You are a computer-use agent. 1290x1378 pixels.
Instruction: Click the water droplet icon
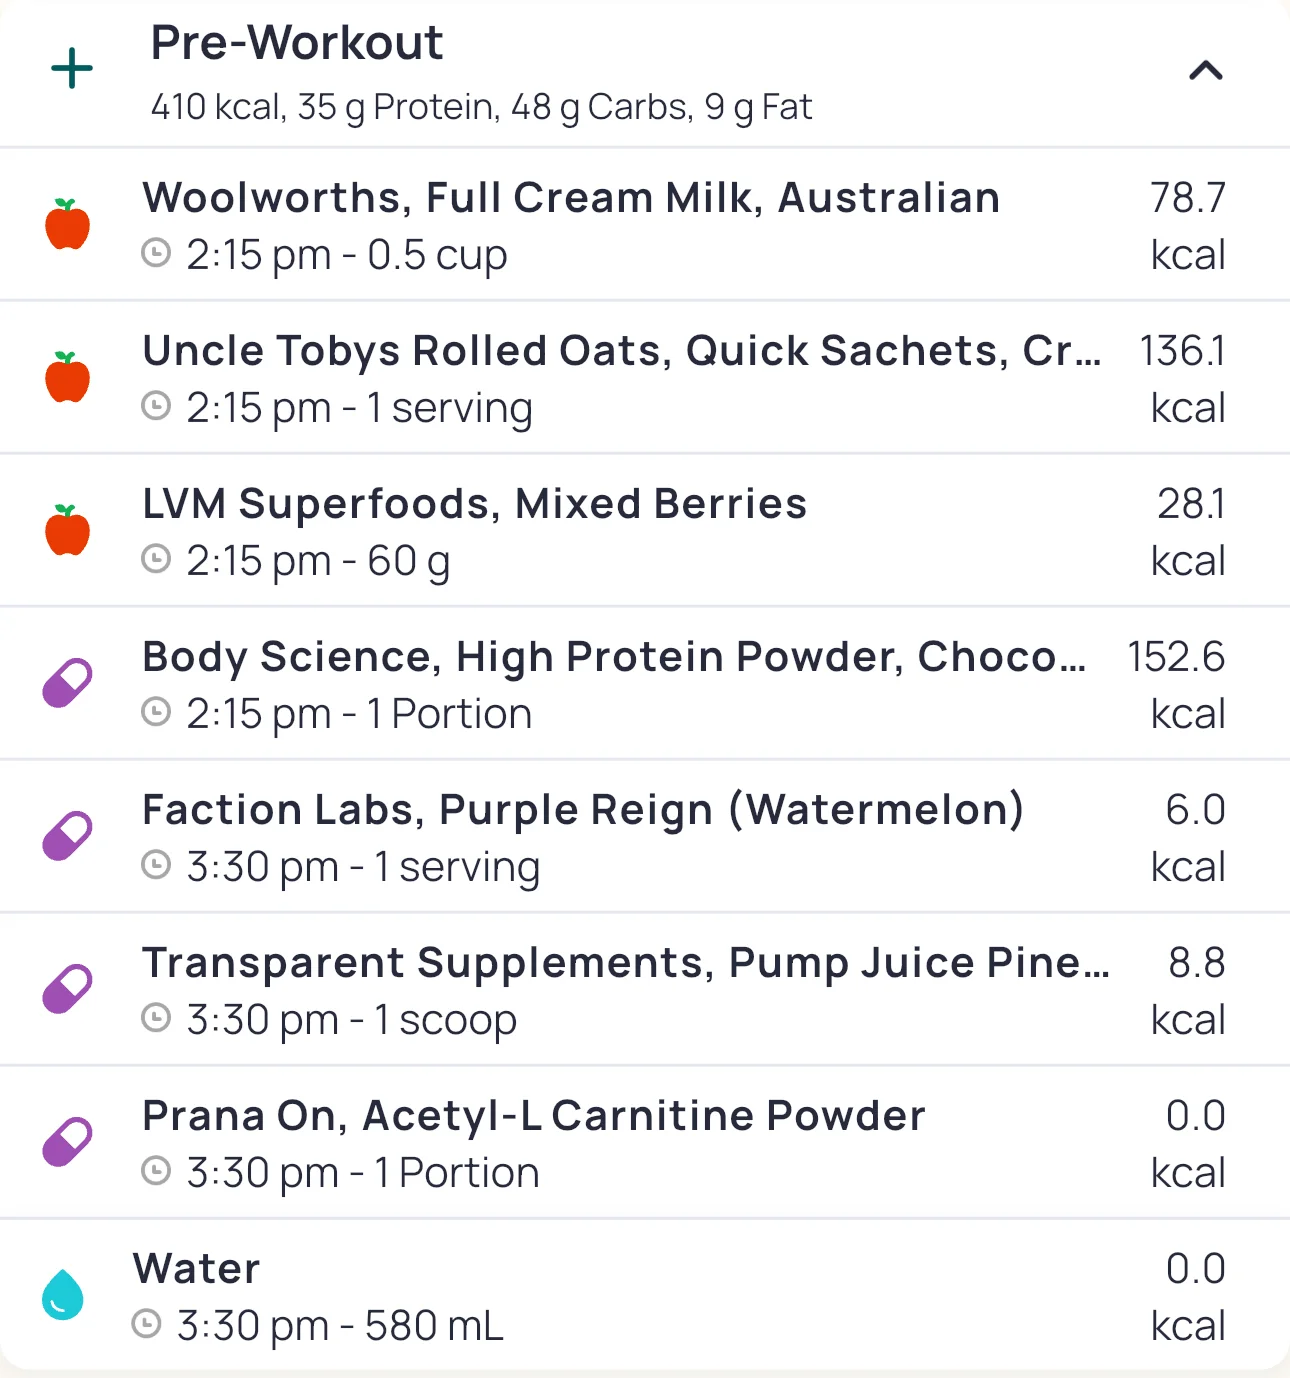click(x=63, y=1295)
